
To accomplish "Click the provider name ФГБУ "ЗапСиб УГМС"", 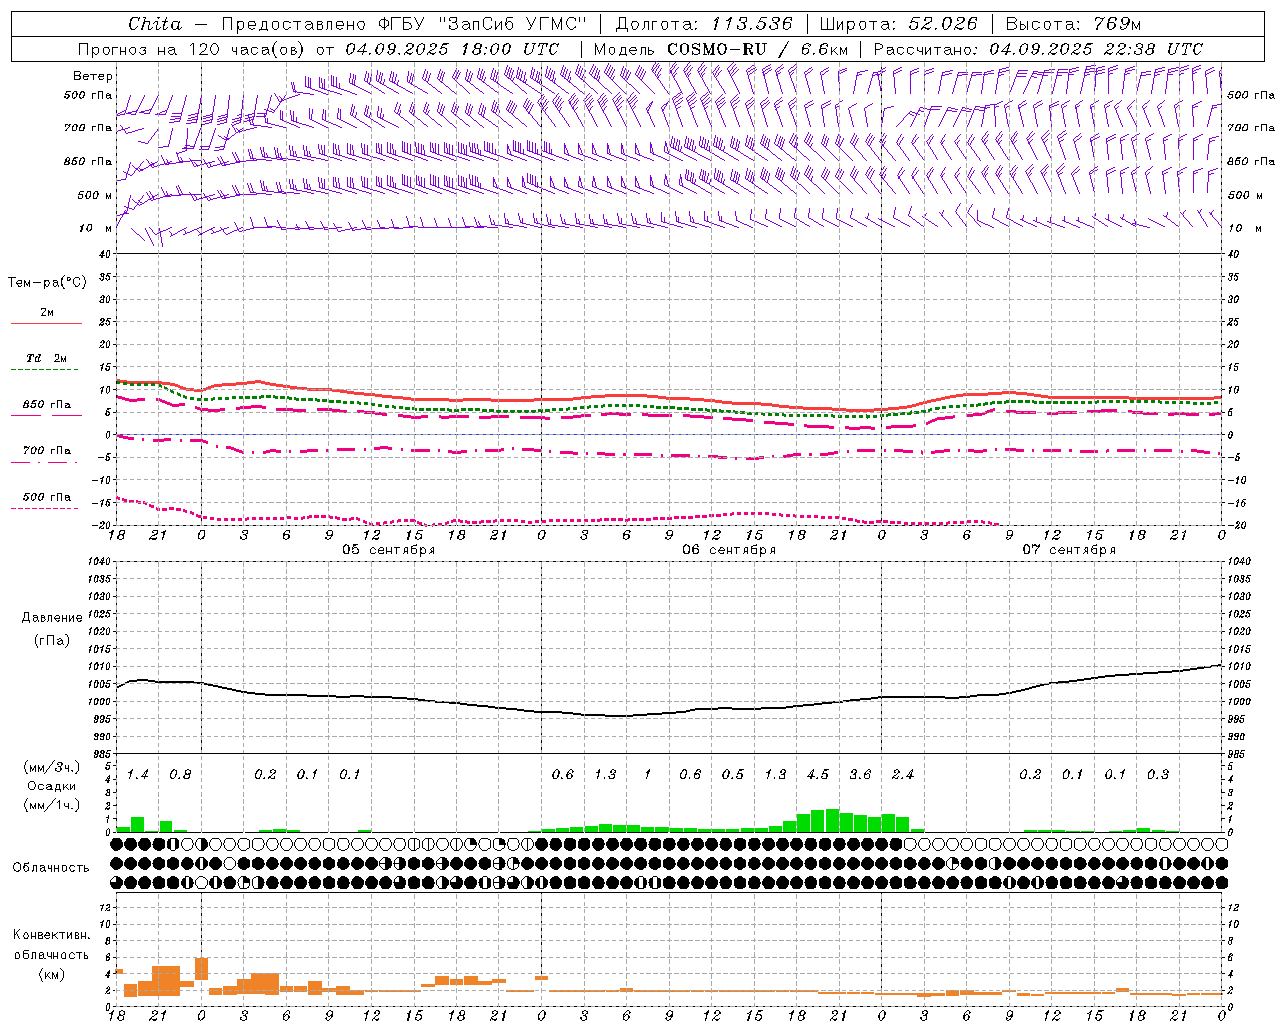I will (x=483, y=24).
